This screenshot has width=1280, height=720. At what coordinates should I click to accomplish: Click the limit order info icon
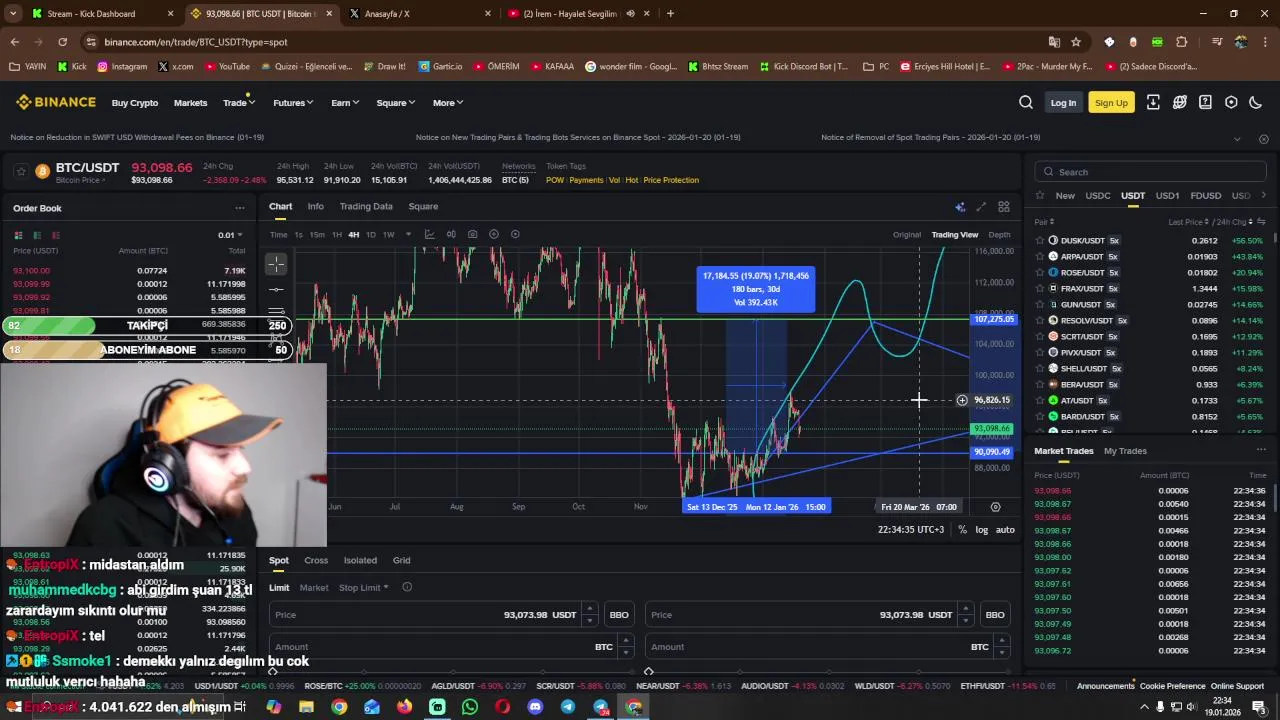point(407,587)
